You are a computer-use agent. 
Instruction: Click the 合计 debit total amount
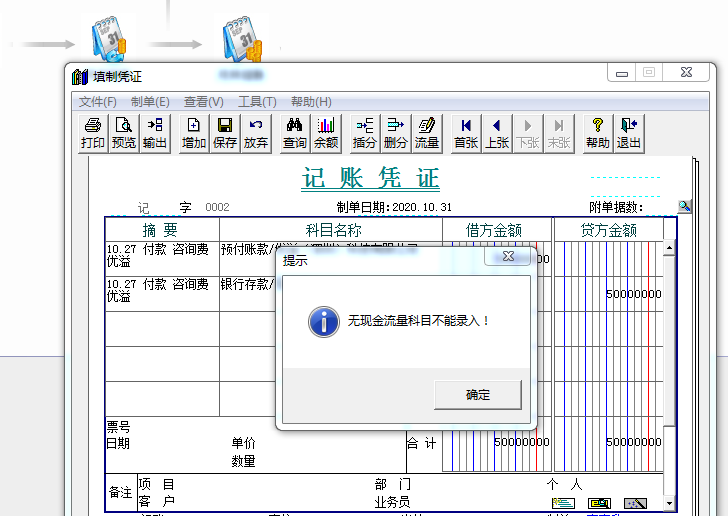pos(522,442)
